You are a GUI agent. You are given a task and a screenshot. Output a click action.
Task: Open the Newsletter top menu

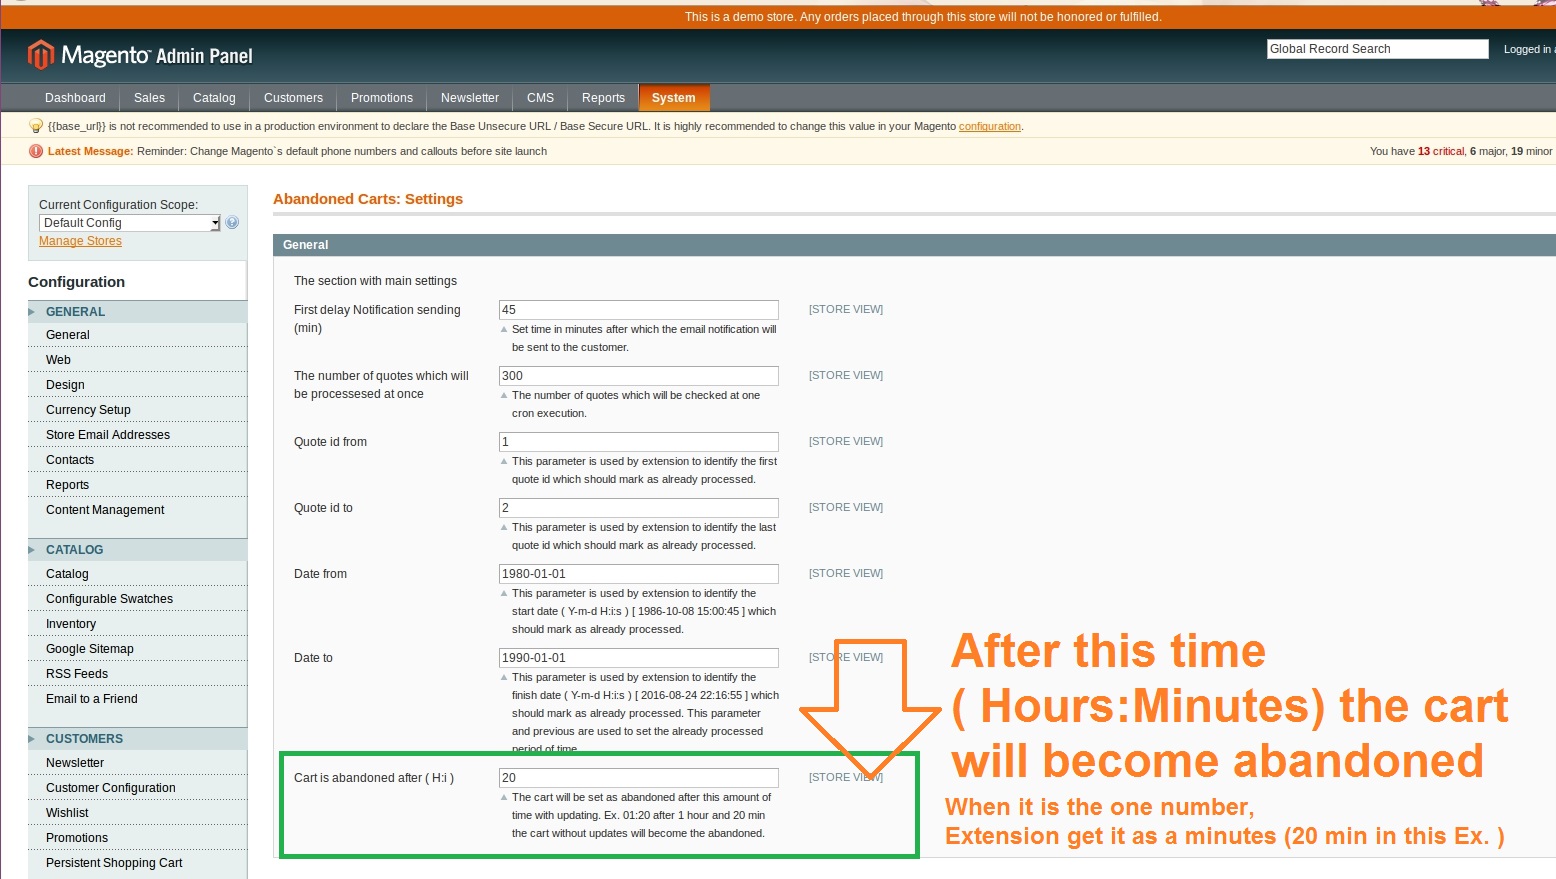tap(470, 98)
